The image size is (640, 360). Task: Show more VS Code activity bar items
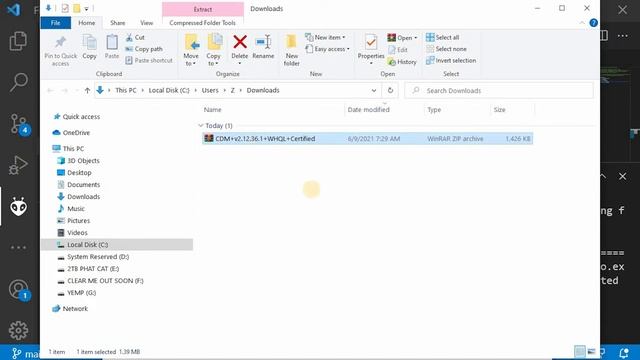pyautogui.click(x=18, y=247)
